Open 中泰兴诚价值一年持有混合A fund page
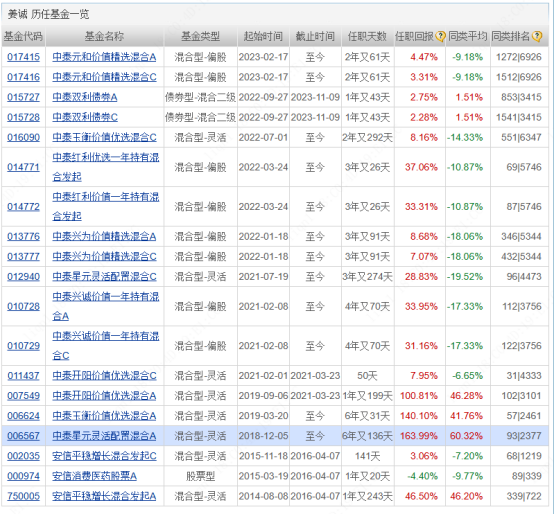Image resolution: width=554 pixels, height=515 pixels. (106, 306)
